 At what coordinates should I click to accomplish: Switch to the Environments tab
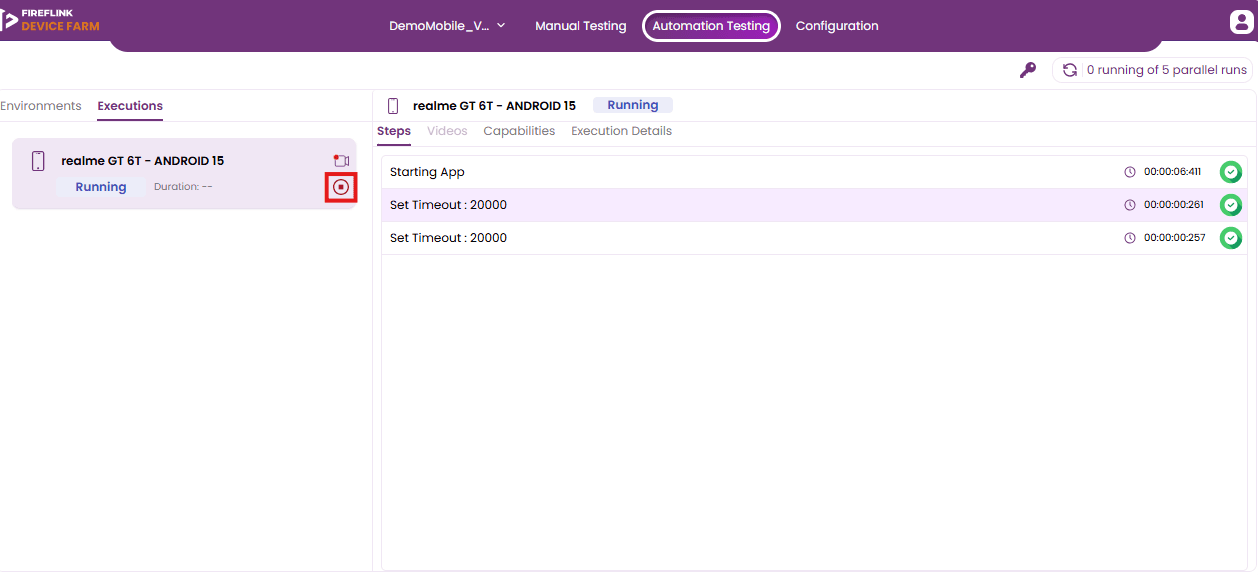coord(41,106)
